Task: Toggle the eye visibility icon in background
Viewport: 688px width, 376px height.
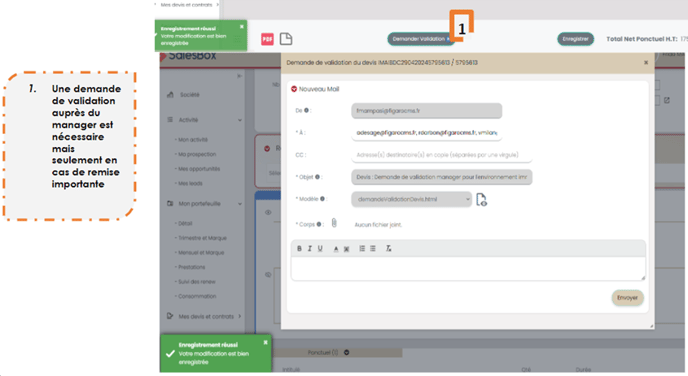Action: 268,212
